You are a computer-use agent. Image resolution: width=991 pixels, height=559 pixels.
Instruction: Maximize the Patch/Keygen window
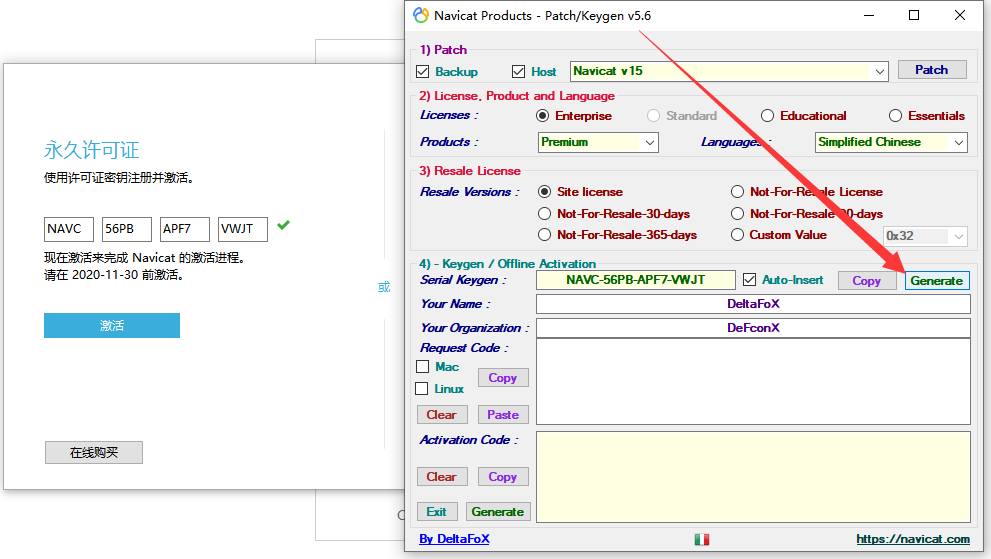(x=914, y=15)
